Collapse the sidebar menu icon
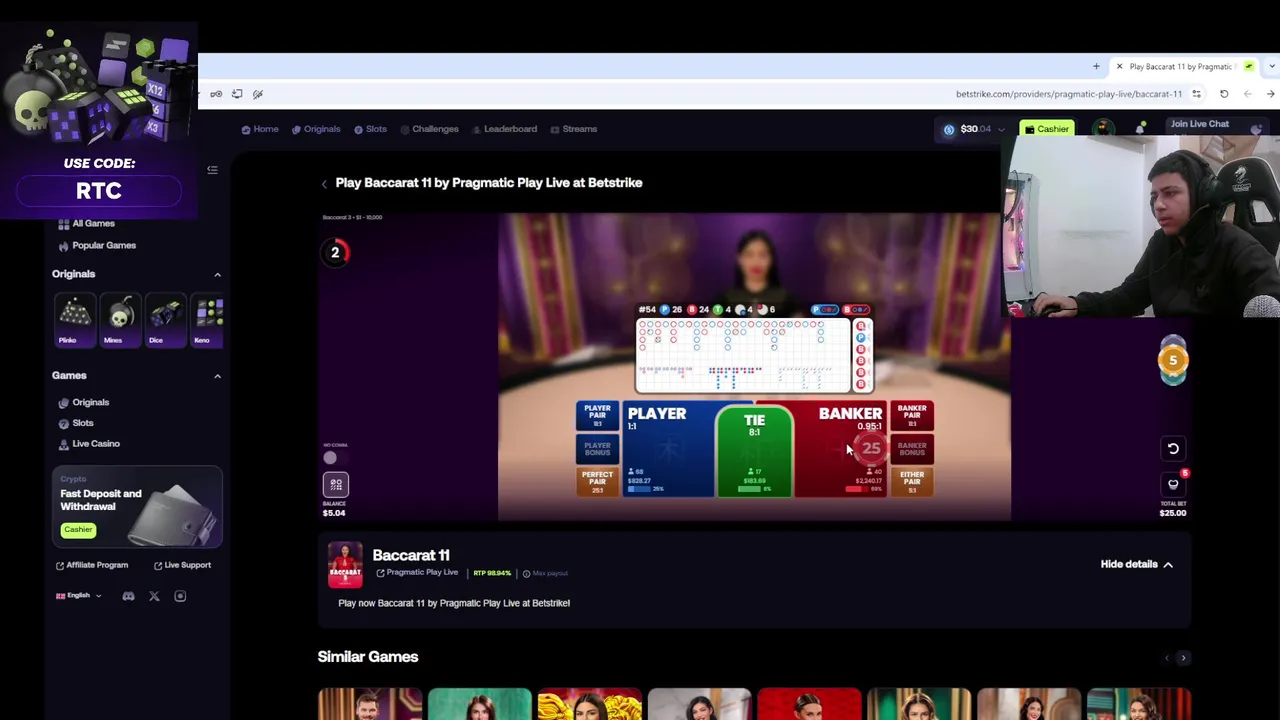 pyautogui.click(x=212, y=170)
